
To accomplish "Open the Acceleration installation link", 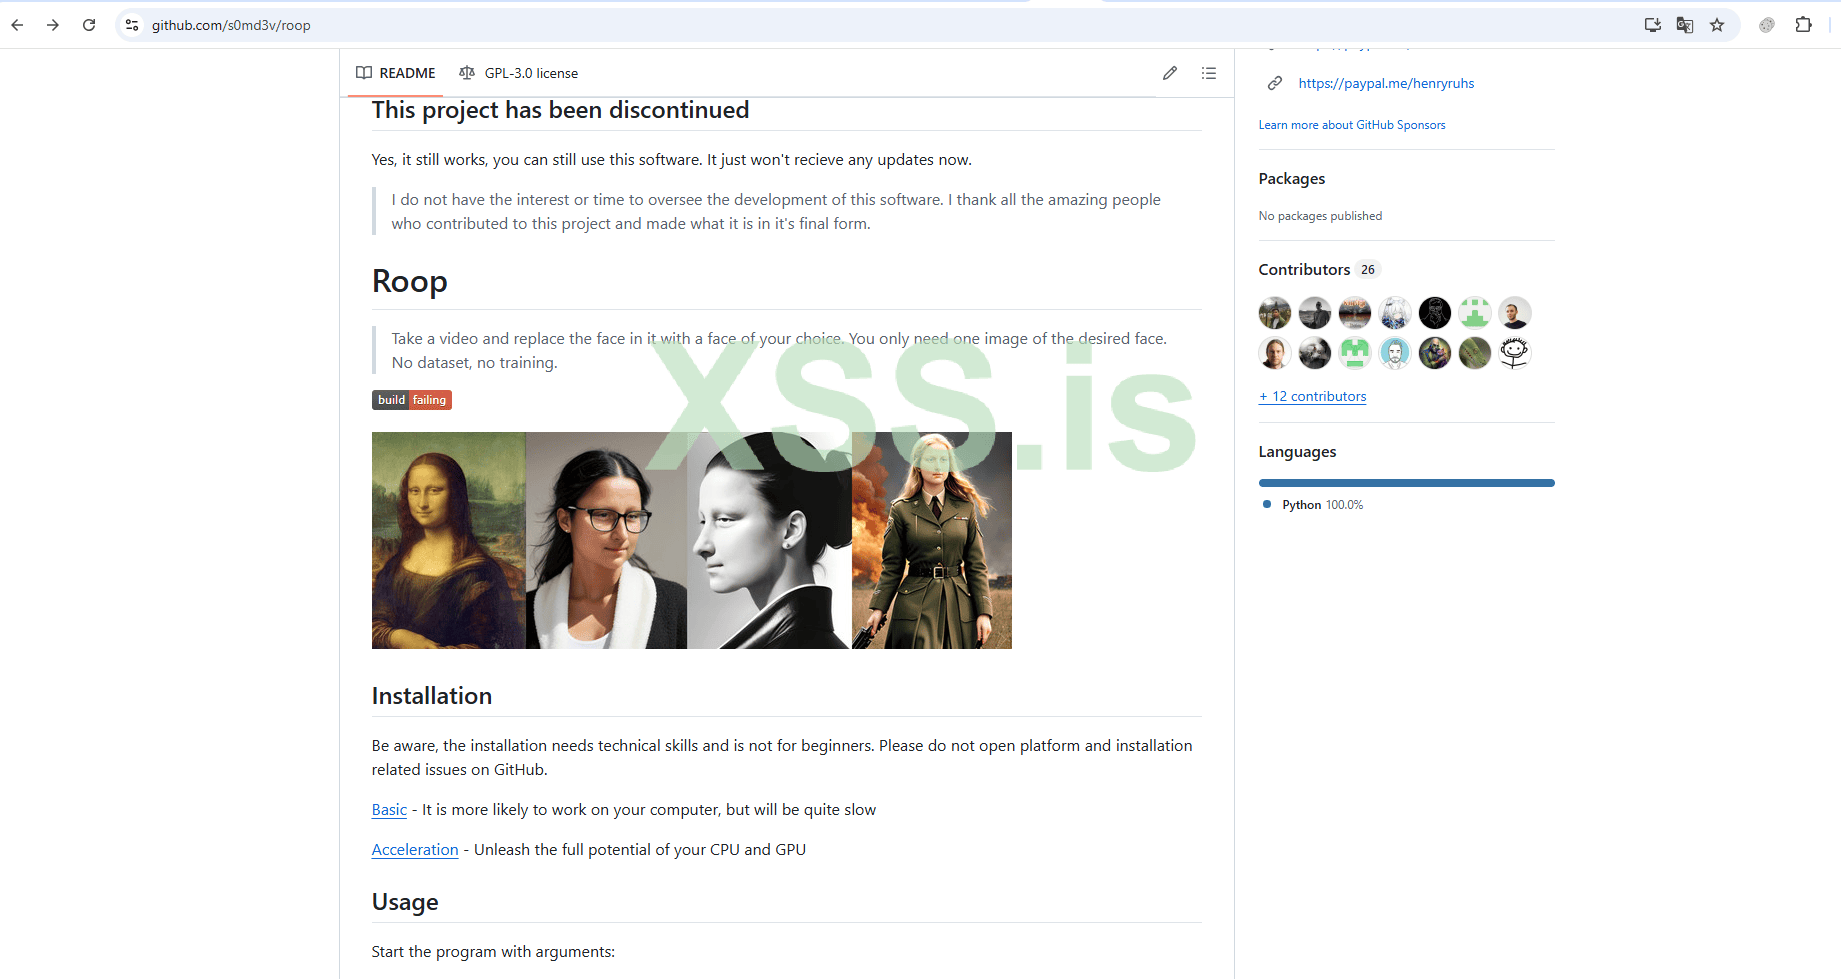I will point(415,850).
